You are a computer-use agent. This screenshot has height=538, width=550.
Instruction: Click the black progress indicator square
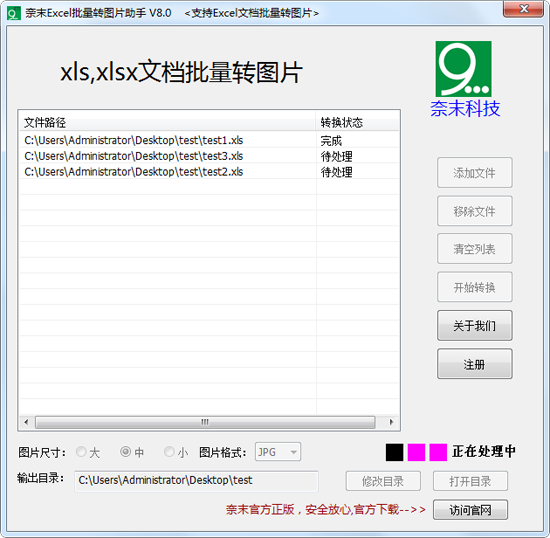(x=395, y=452)
